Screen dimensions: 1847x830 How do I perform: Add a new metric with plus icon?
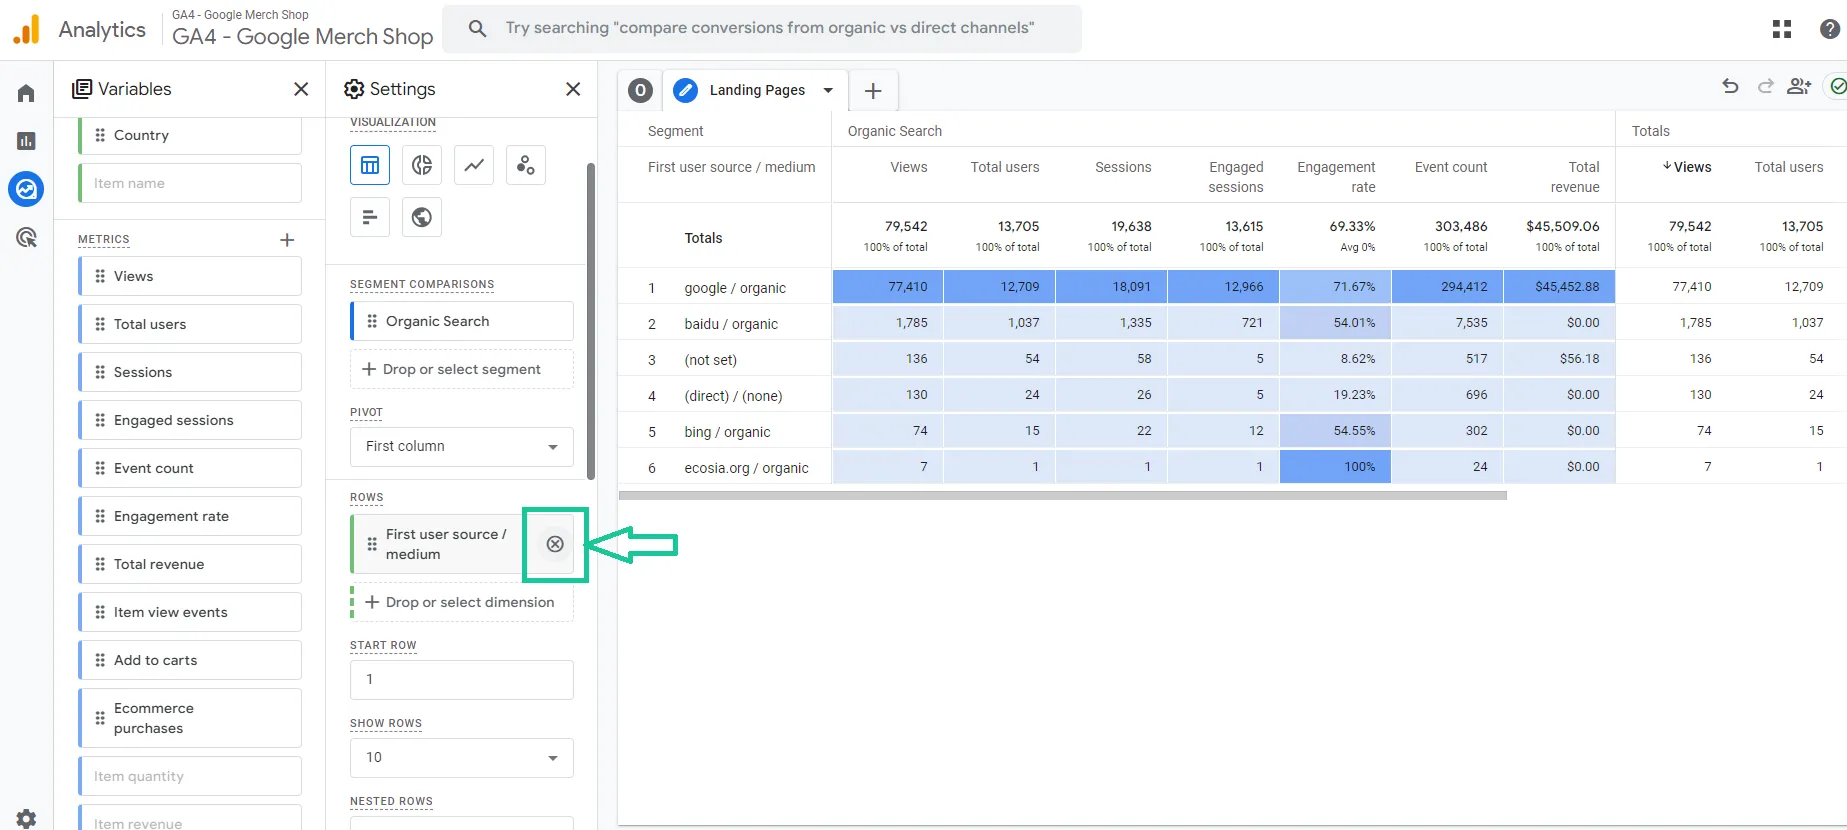[287, 240]
